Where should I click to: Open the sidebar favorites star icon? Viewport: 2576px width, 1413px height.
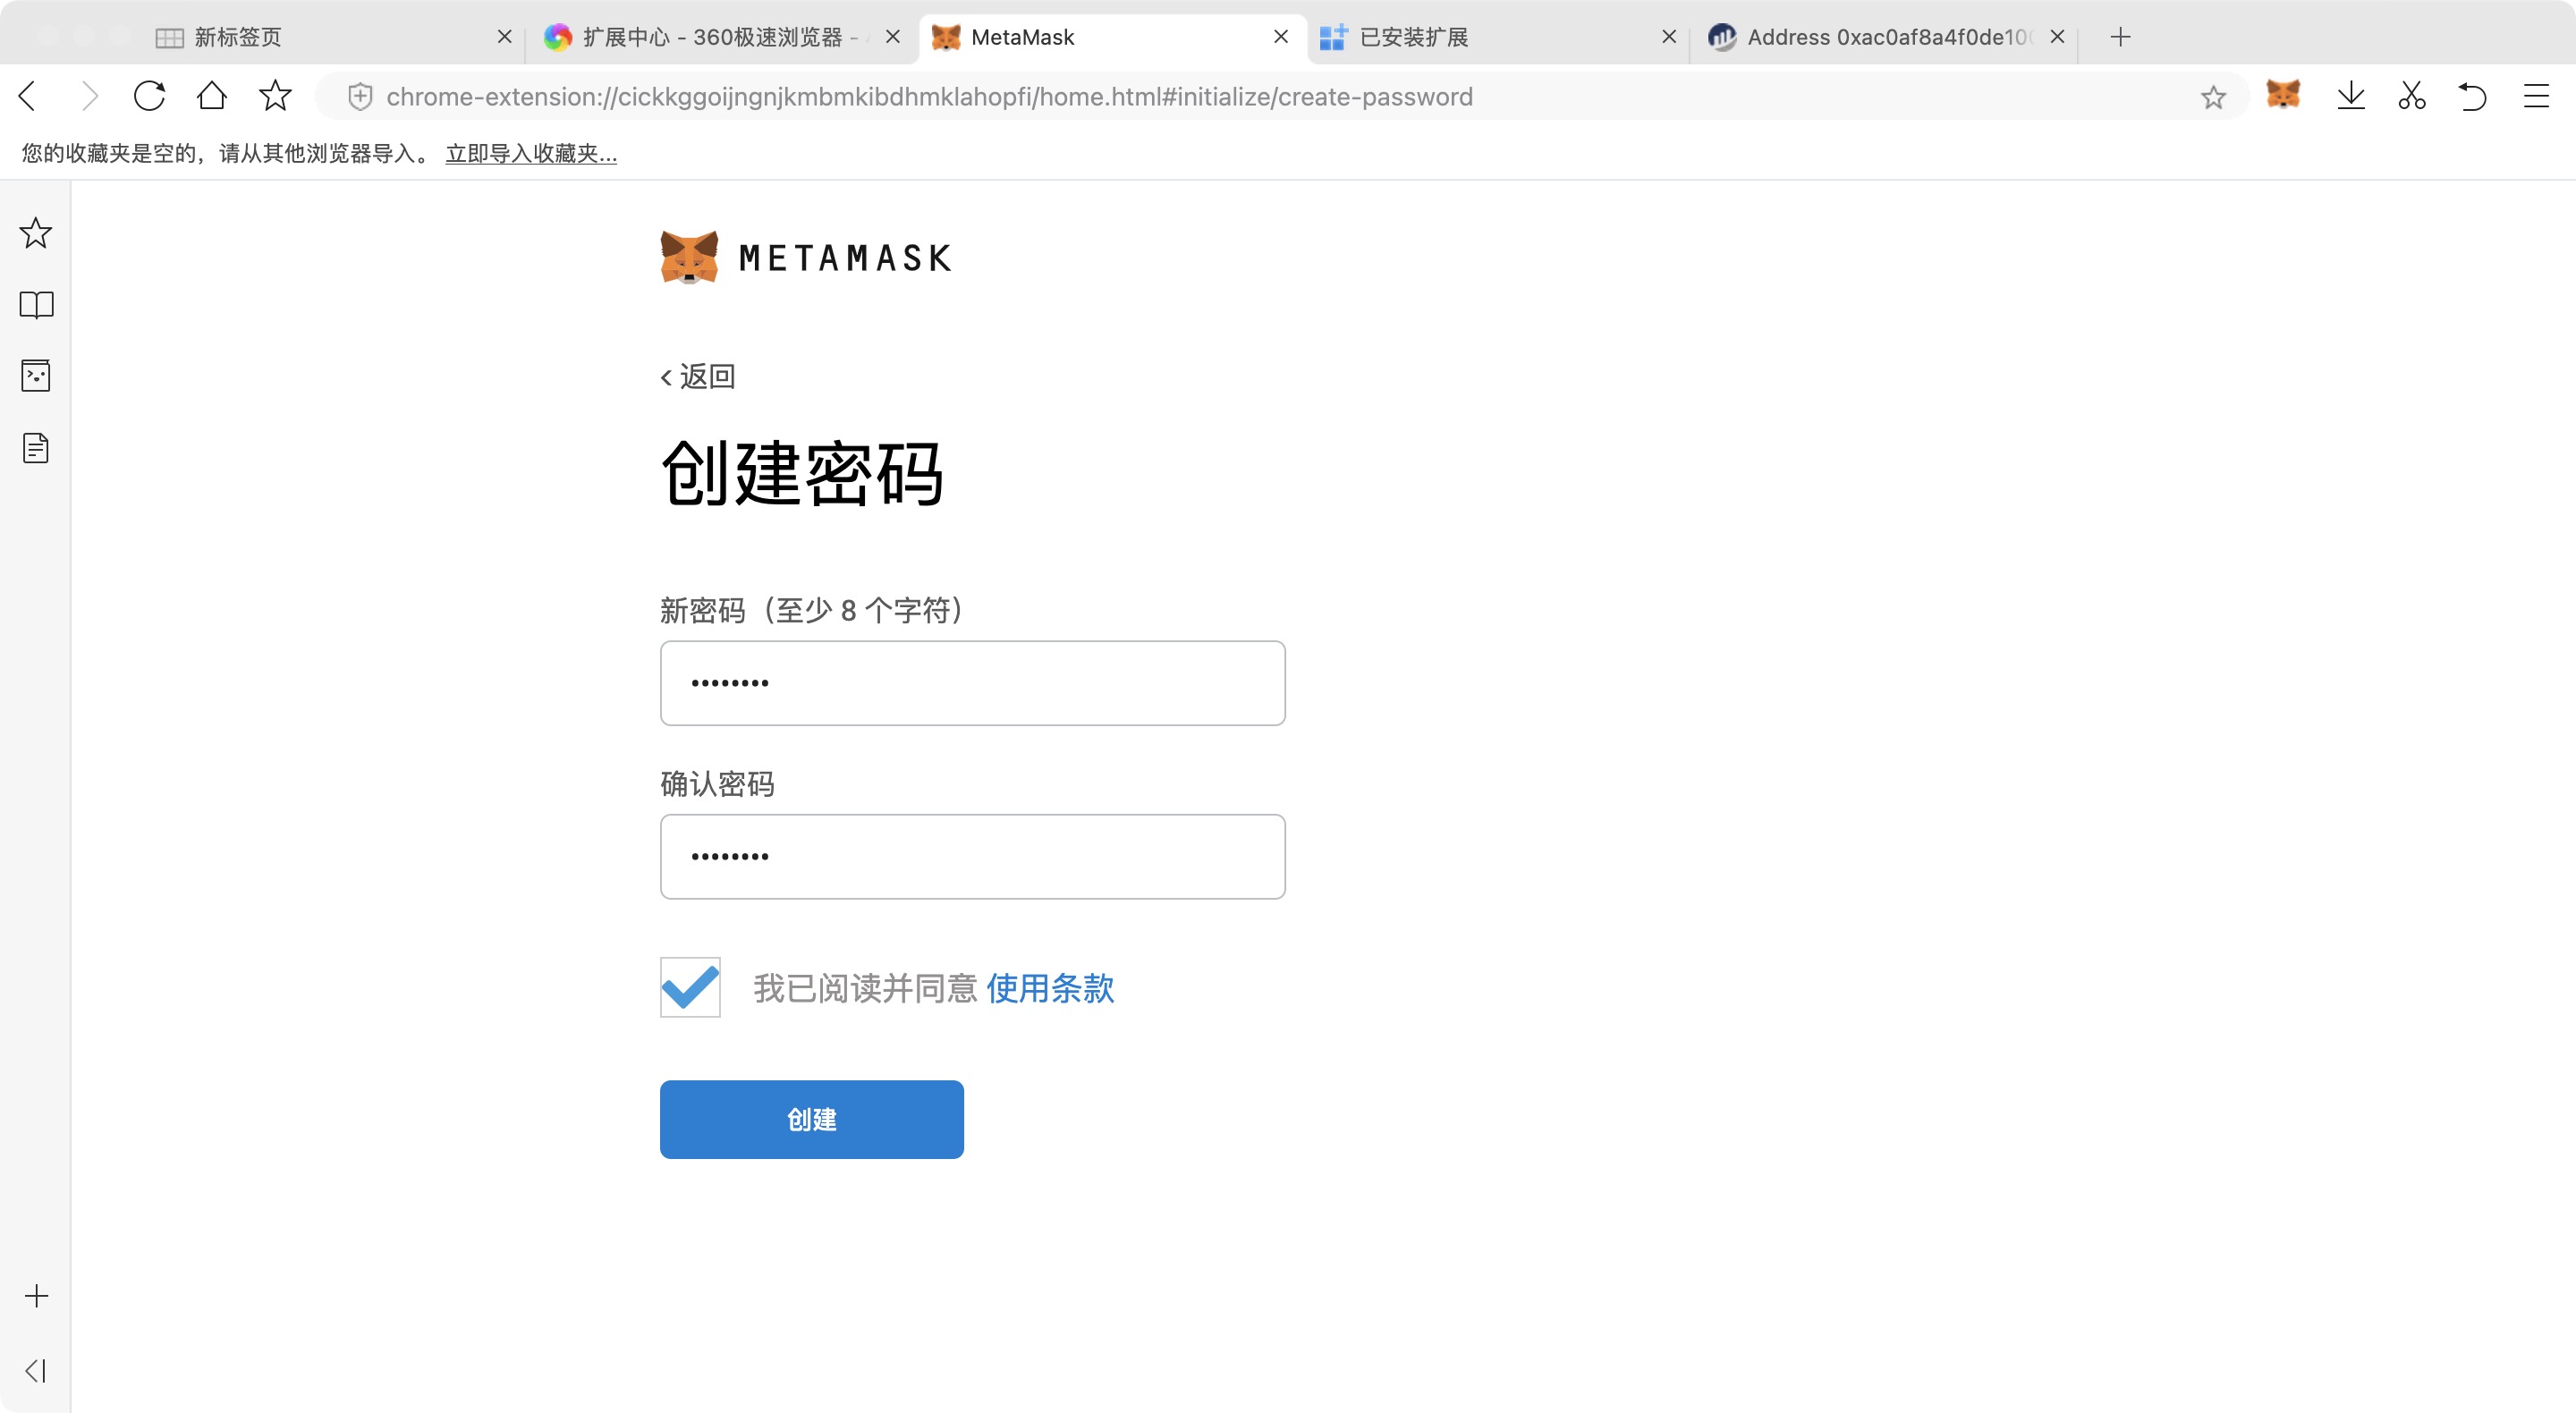click(x=36, y=233)
